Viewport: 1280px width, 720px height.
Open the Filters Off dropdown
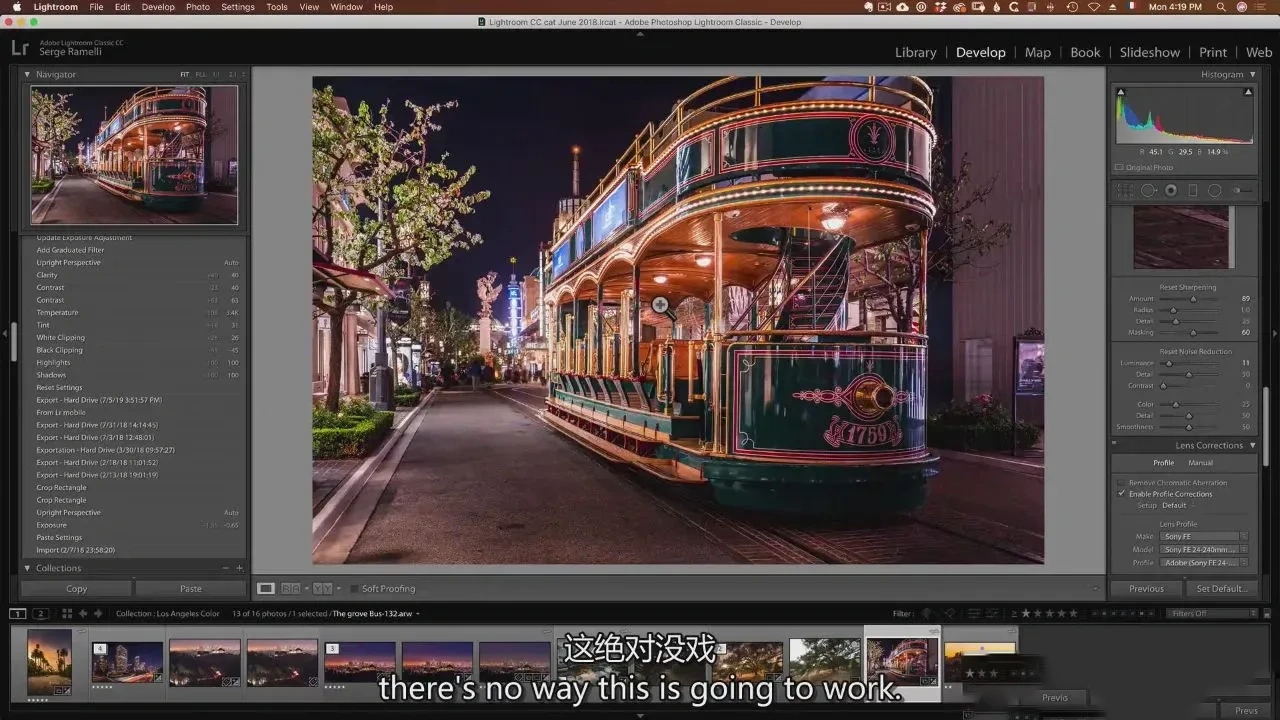click(1212, 613)
